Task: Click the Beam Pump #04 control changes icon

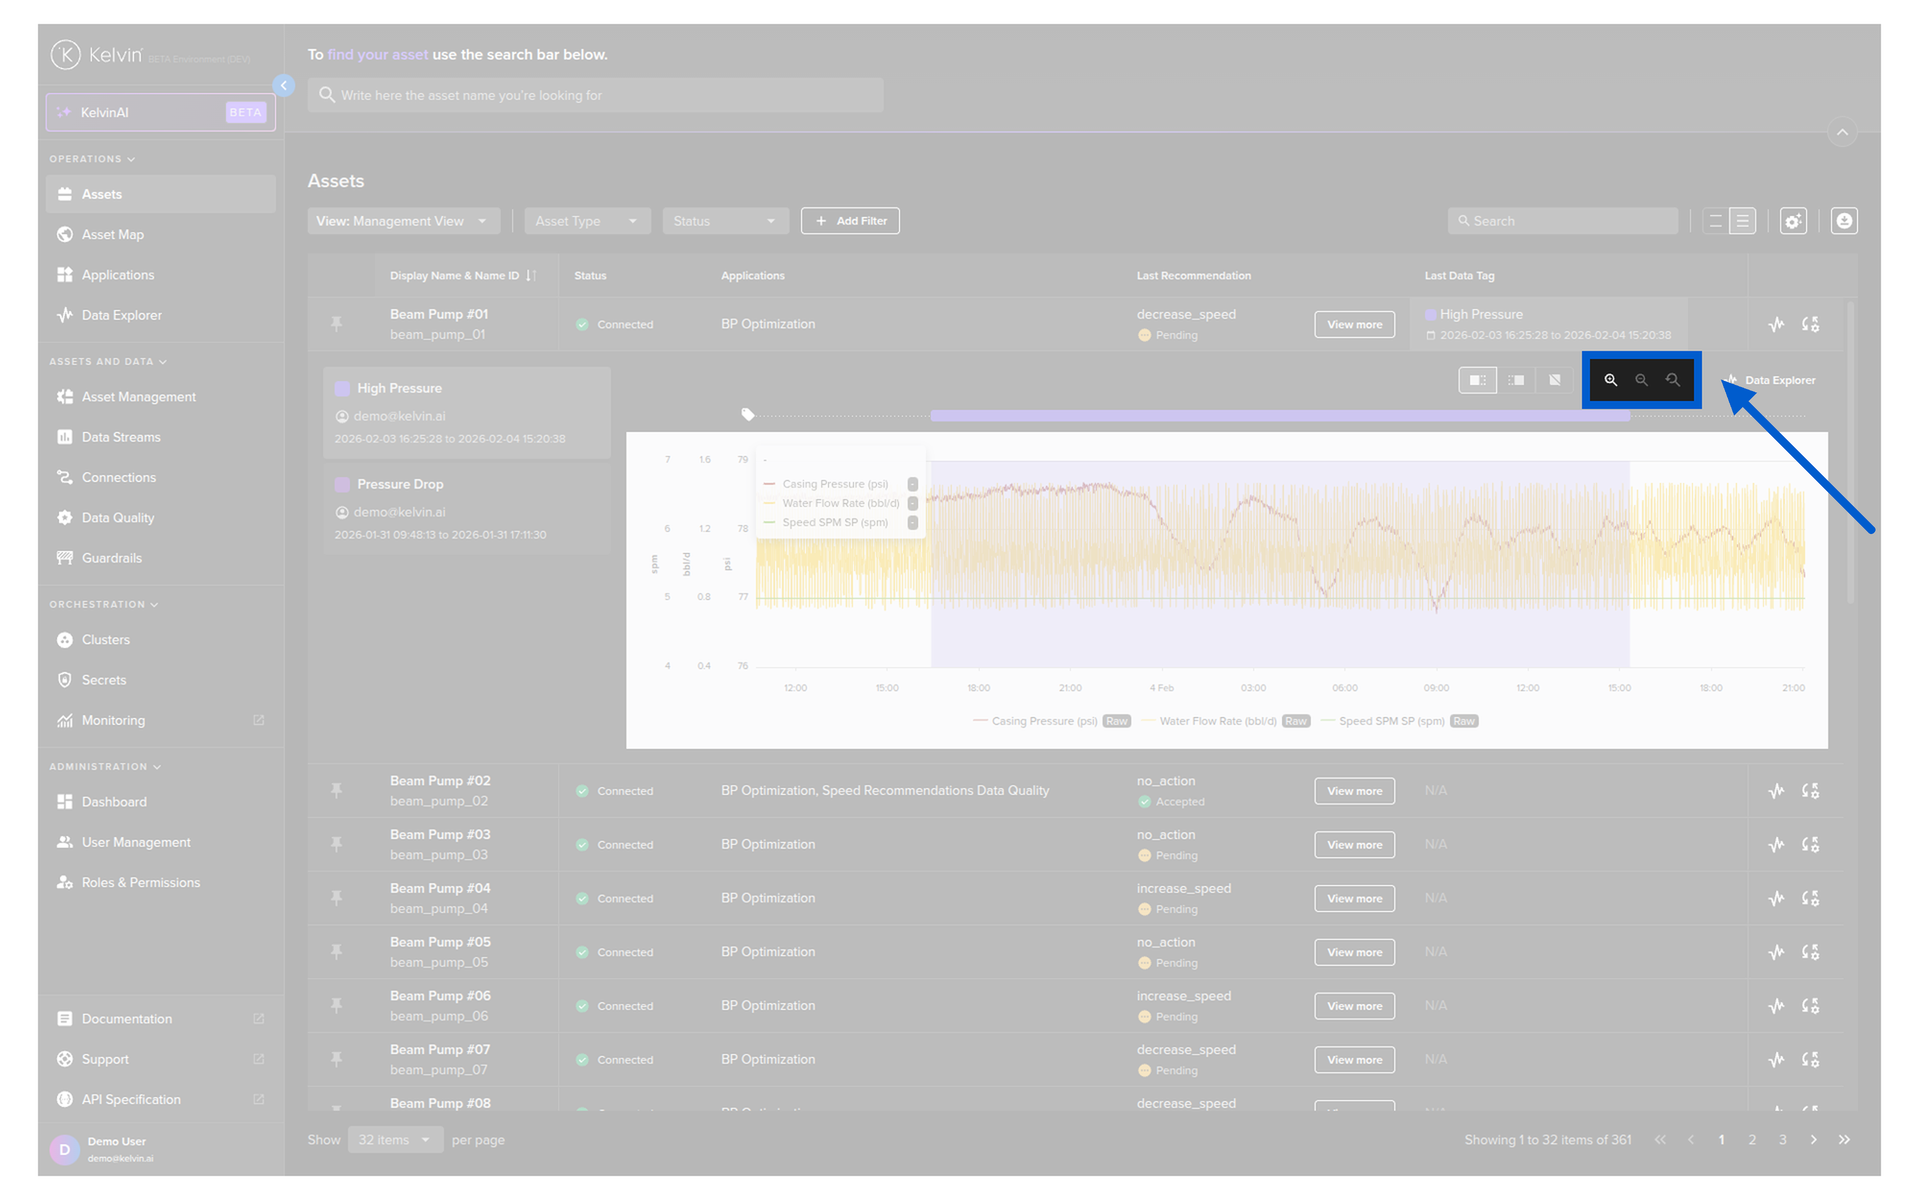Action: tap(1810, 899)
